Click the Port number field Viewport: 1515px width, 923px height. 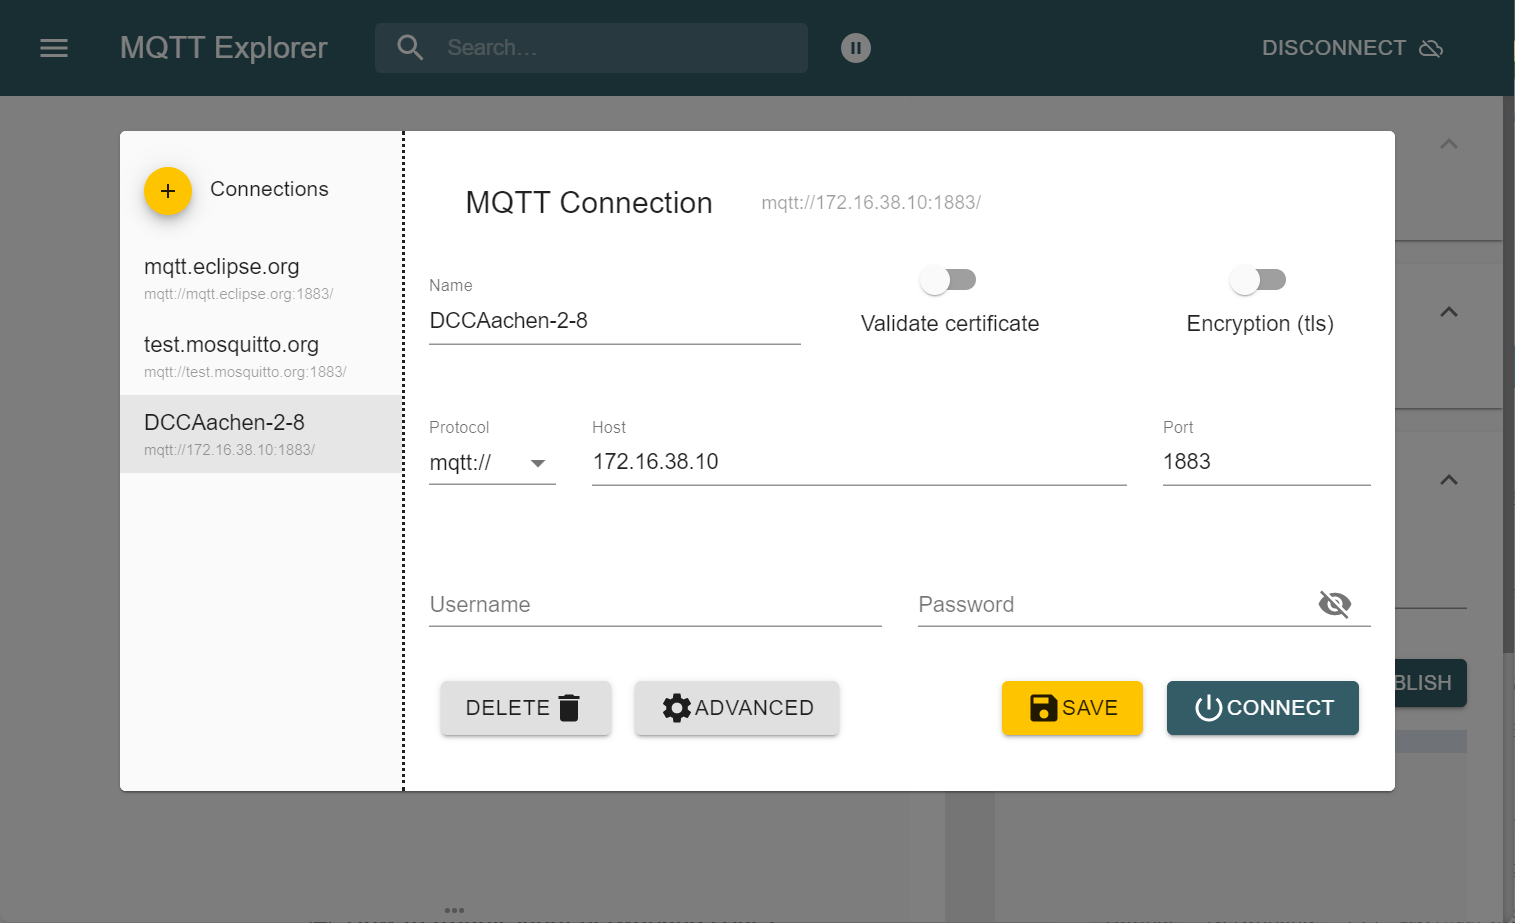pos(1265,462)
